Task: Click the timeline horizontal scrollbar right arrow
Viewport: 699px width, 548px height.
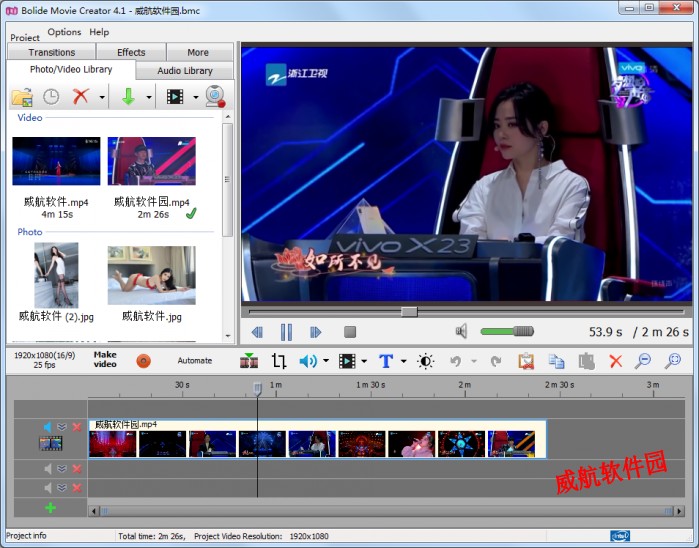Action: point(679,511)
